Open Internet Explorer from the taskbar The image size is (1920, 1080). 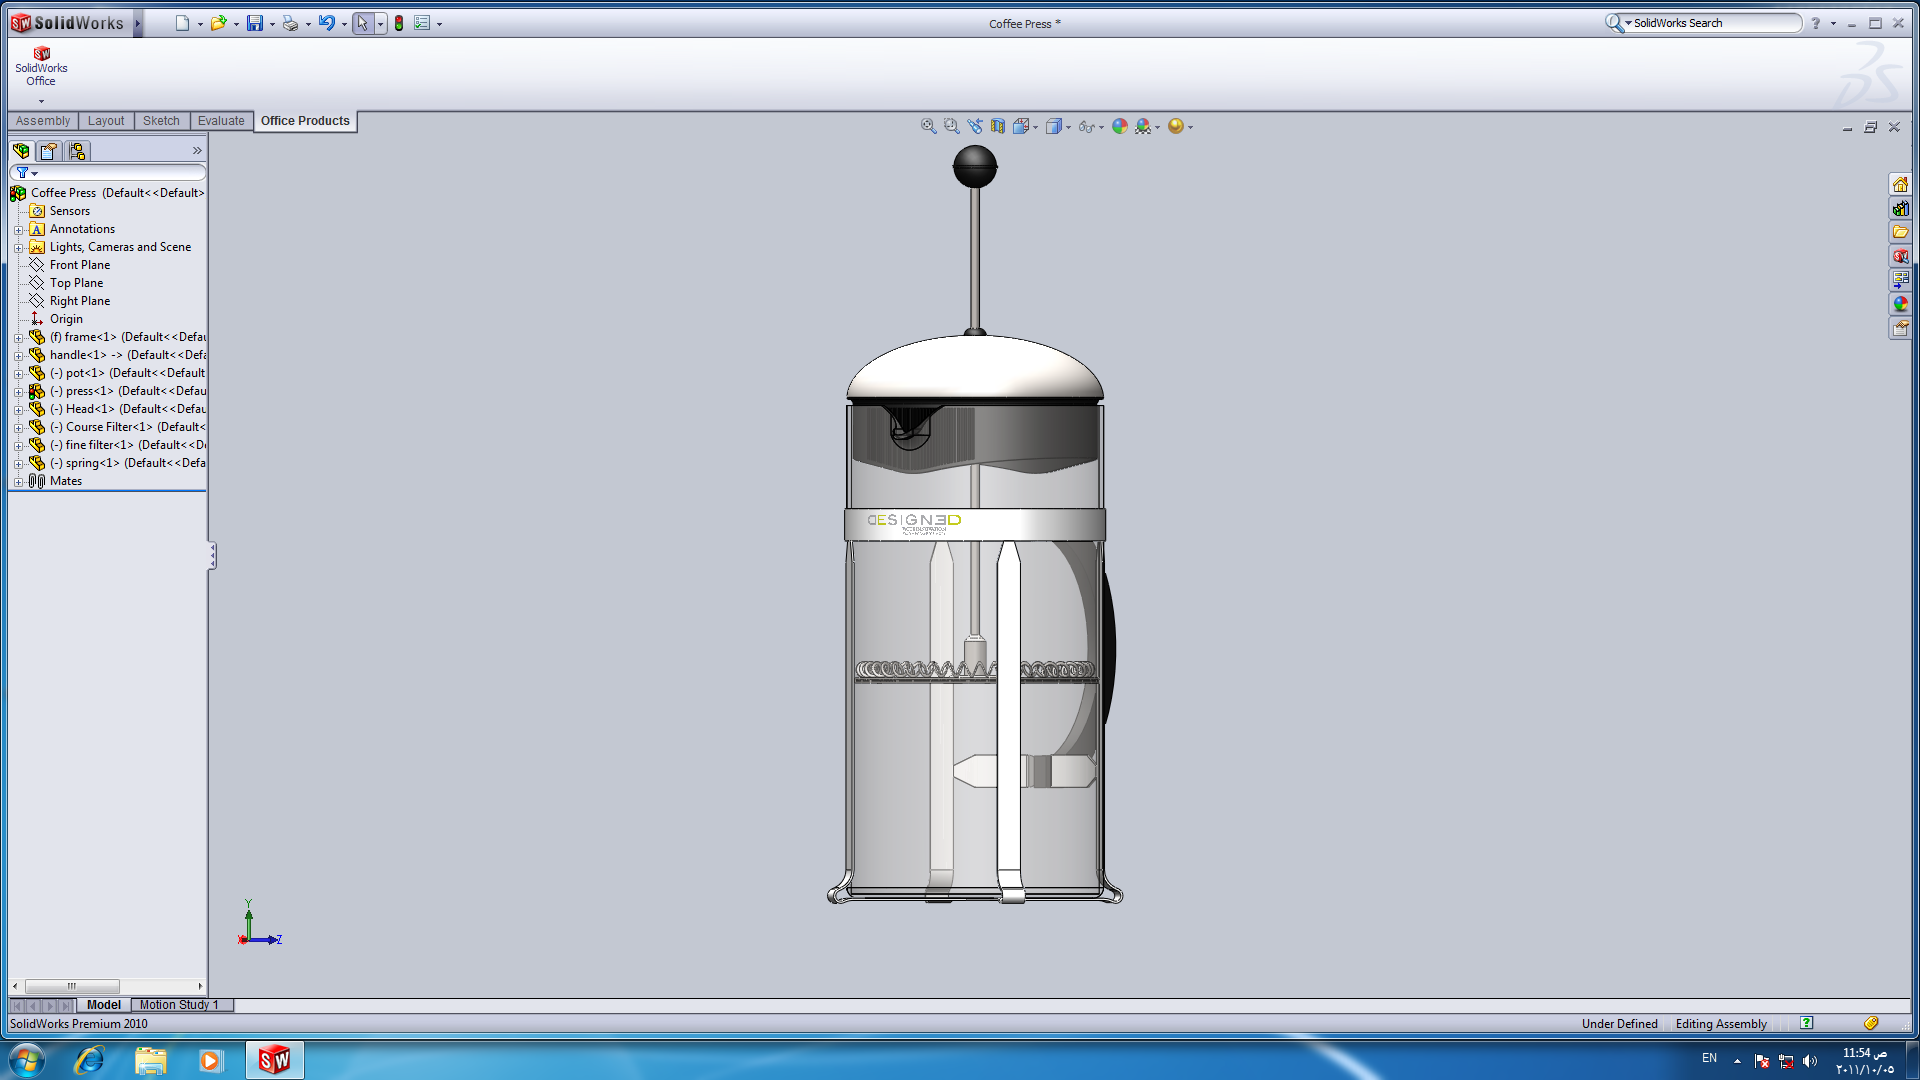89,1060
